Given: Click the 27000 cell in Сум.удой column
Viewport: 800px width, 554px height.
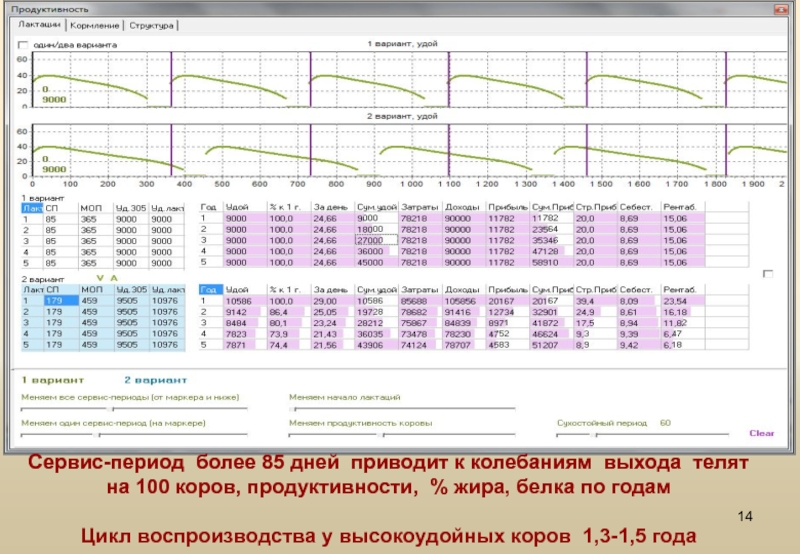Looking at the screenshot, I should pyautogui.click(x=376, y=240).
